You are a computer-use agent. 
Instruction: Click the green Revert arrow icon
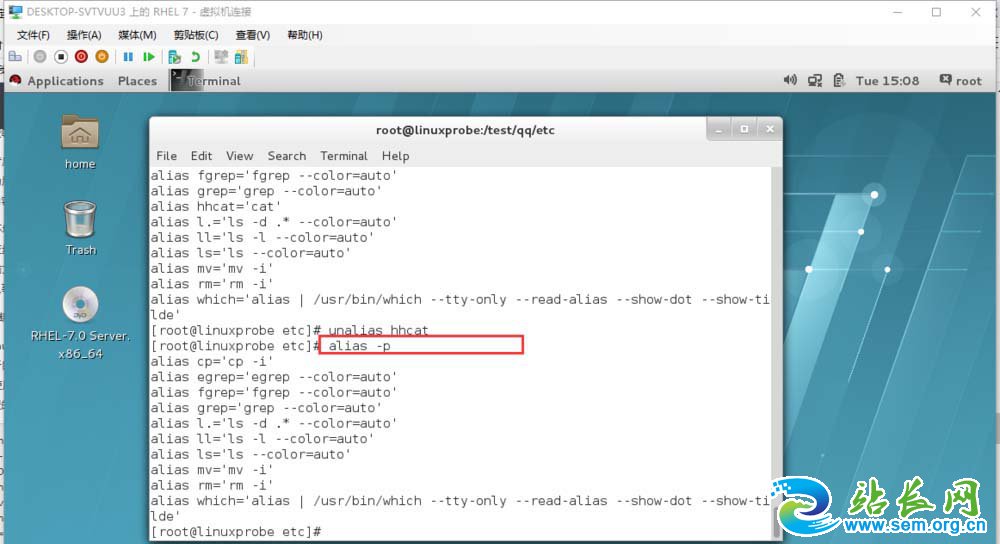tap(195, 57)
